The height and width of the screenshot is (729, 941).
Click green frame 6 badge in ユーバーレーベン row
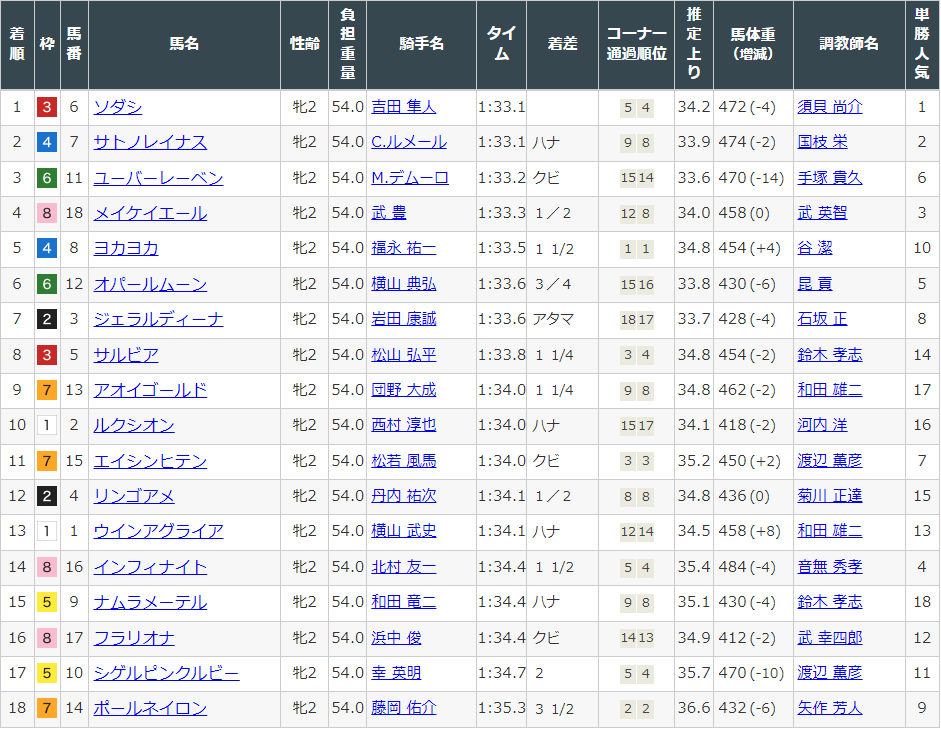pyautogui.click(x=47, y=178)
